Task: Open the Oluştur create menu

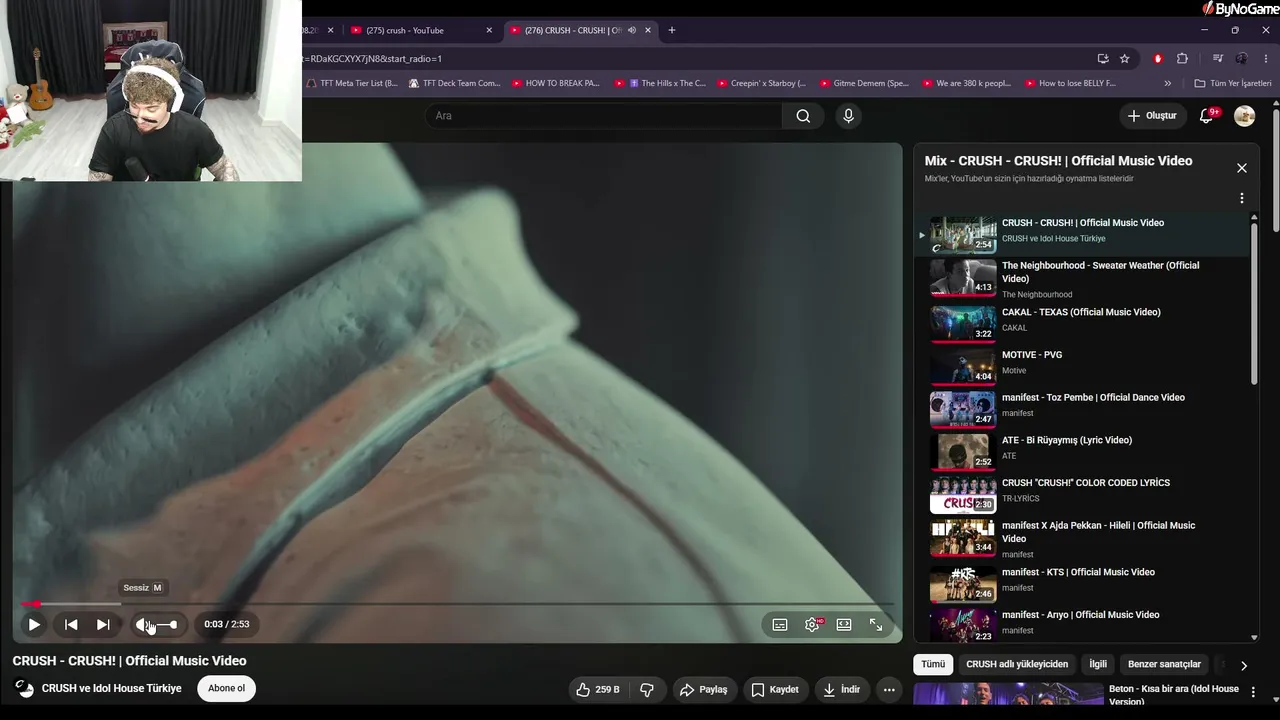Action: [x=1152, y=116]
